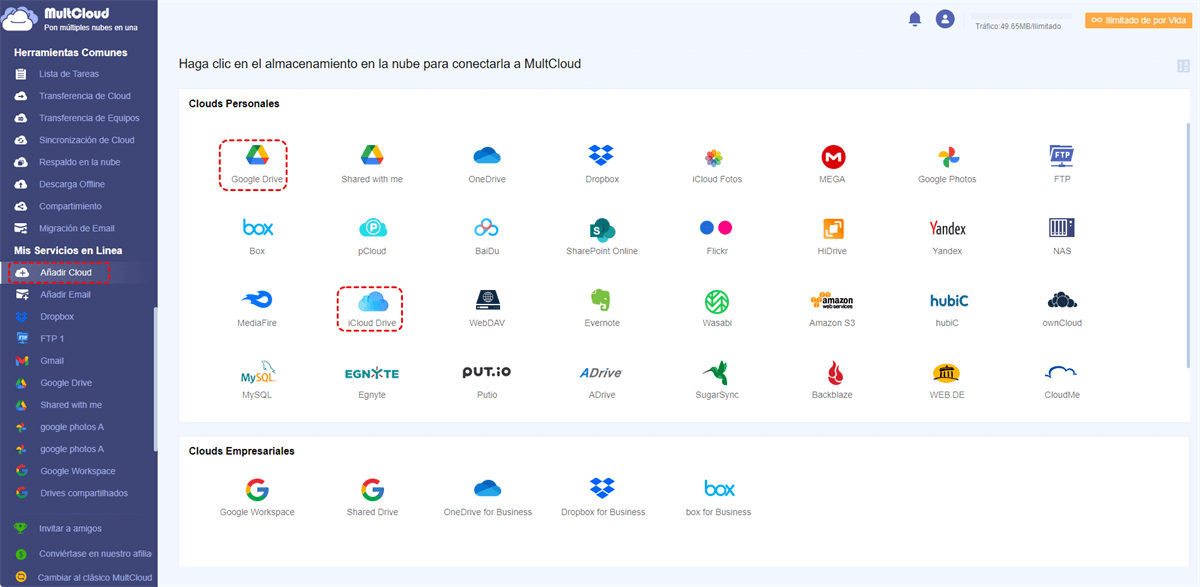Add a NAS storage
The height and width of the screenshot is (587, 1200).
pos(1062,237)
